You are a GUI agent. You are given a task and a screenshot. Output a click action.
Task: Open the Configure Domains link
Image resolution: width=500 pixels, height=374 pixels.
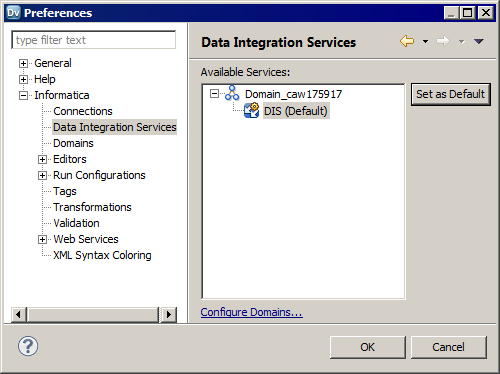click(252, 312)
